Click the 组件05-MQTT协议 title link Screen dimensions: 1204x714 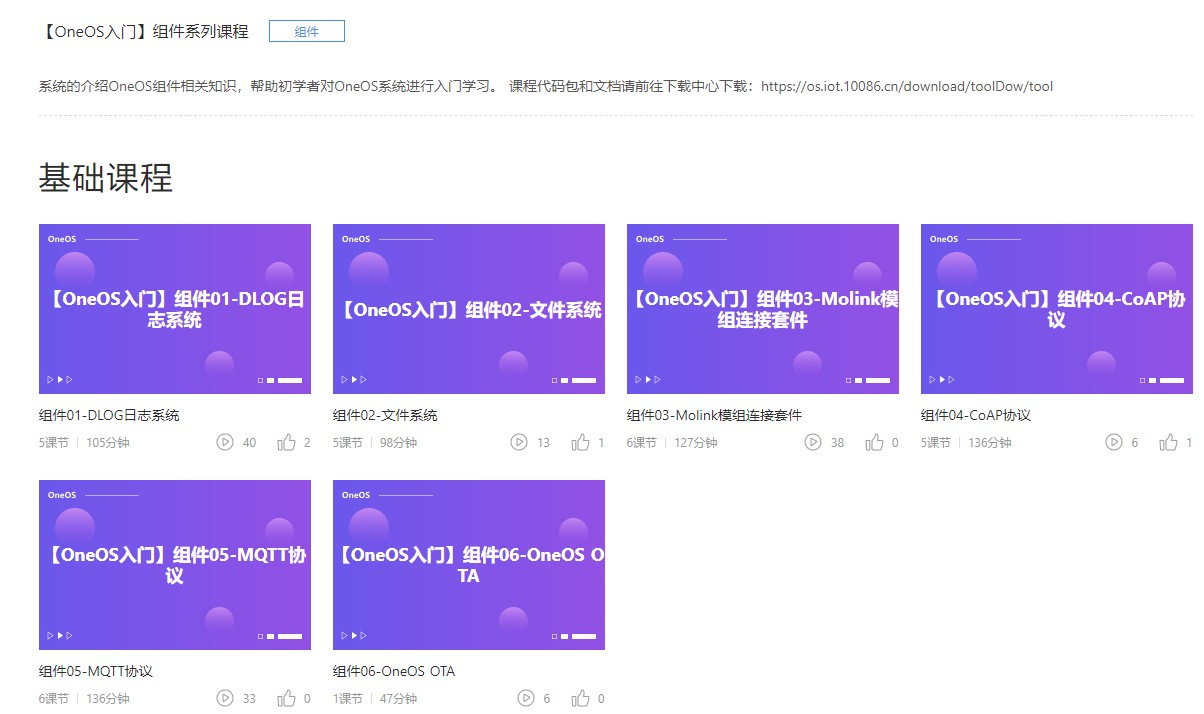(96, 671)
